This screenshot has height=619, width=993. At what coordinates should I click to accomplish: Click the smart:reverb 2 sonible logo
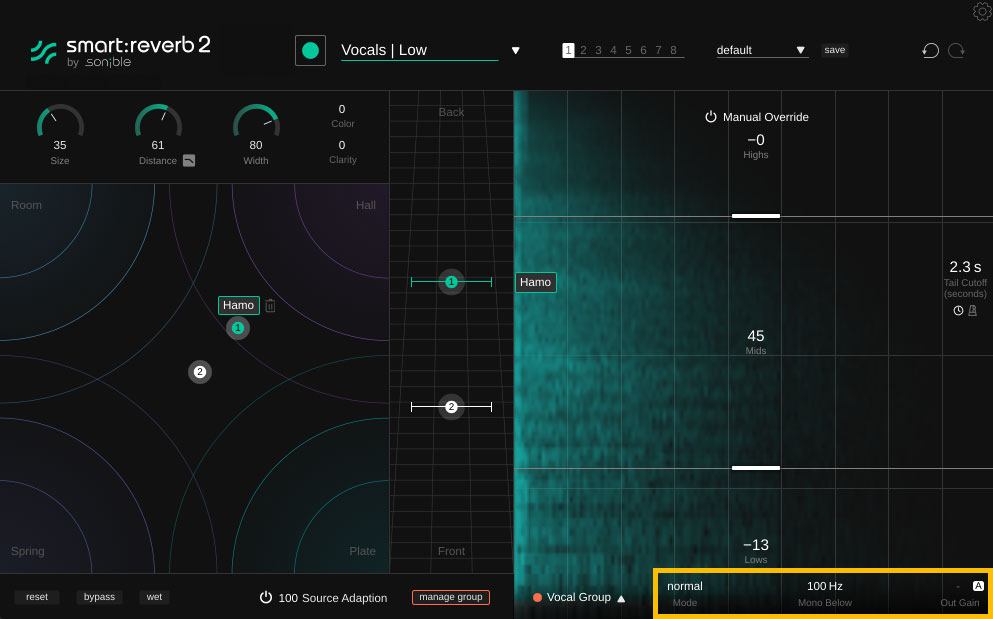120,52
